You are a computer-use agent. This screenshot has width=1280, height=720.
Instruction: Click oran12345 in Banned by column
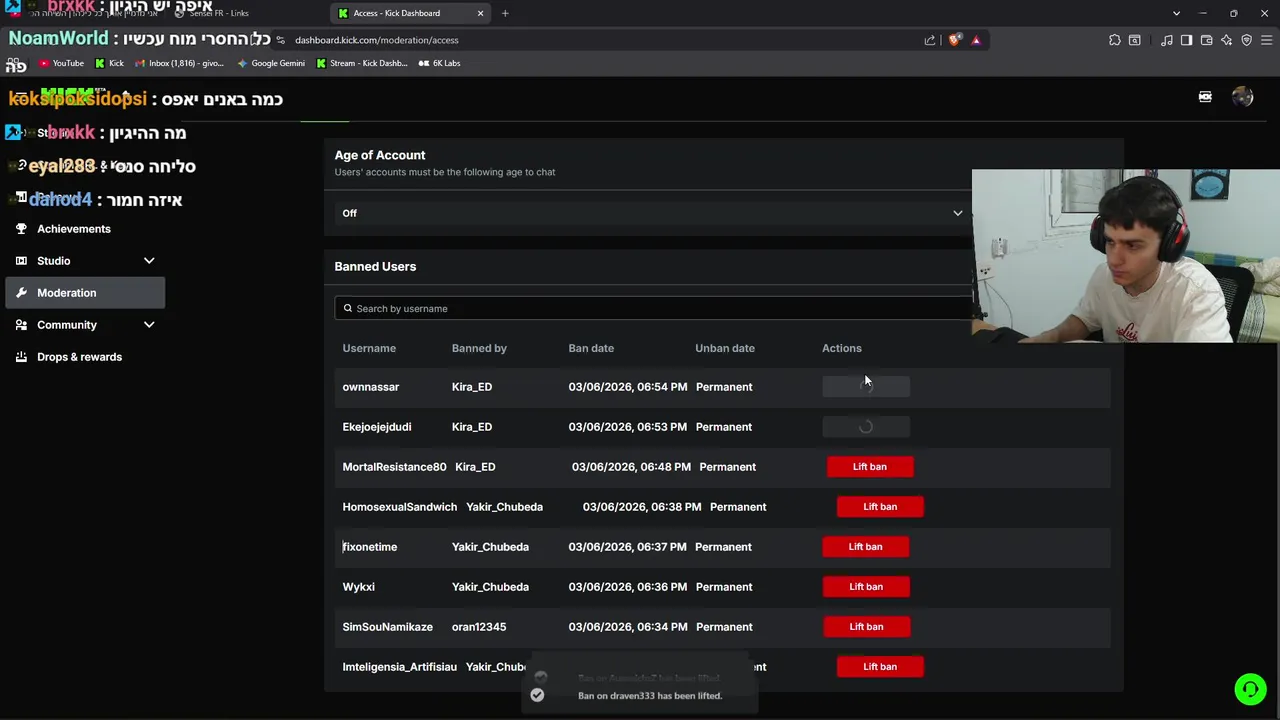point(479,627)
